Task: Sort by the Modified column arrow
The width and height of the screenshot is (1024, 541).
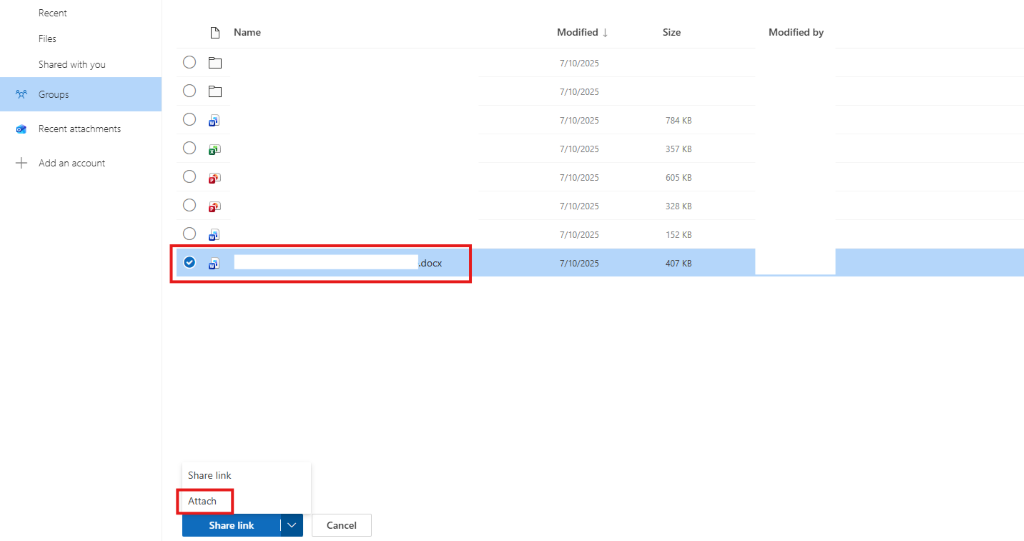Action: tap(605, 33)
